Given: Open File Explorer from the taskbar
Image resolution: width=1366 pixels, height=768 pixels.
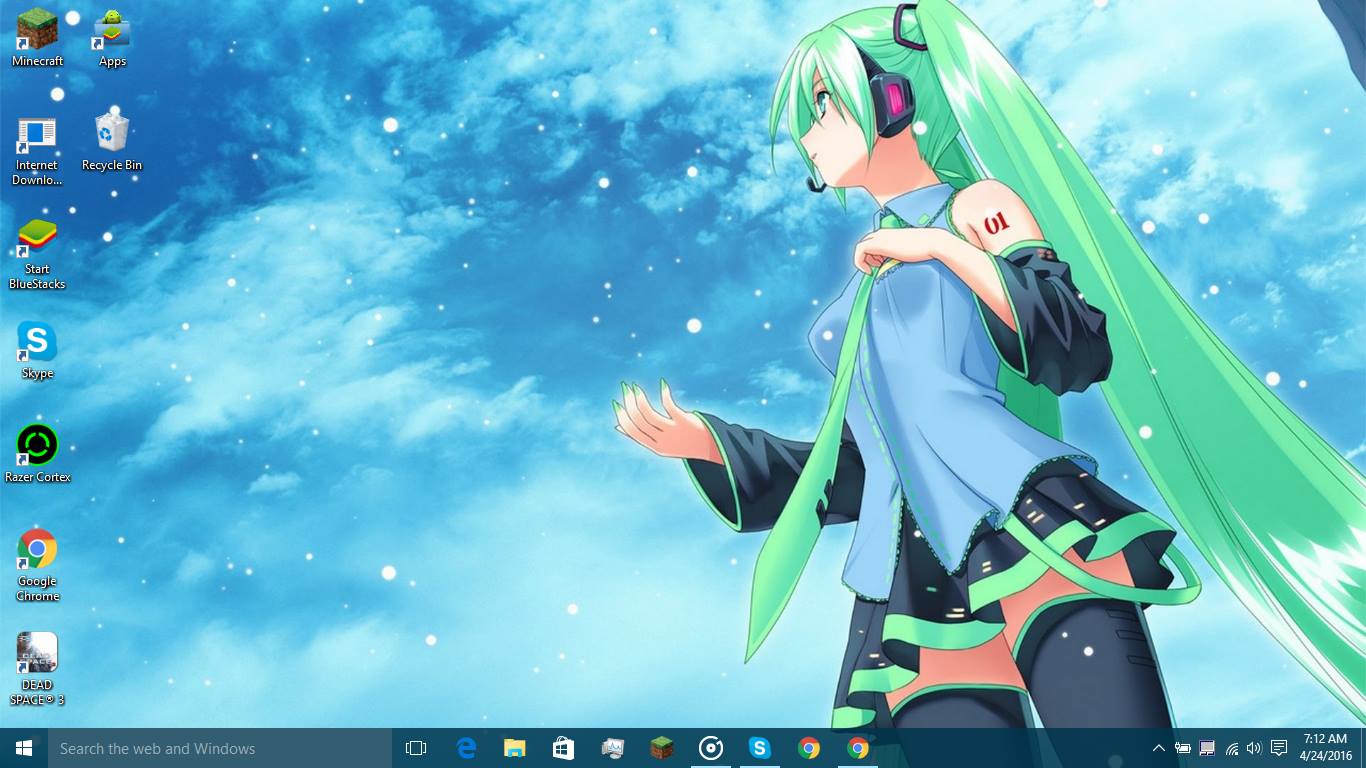Looking at the screenshot, I should pos(515,748).
